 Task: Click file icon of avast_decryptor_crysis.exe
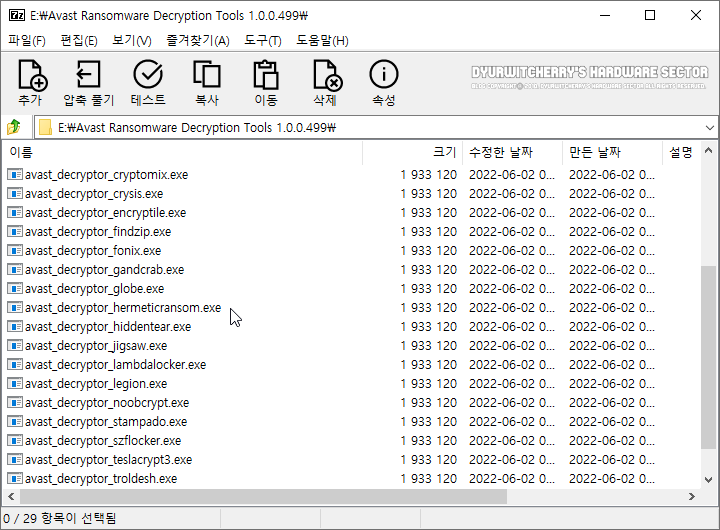tap(15, 193)
